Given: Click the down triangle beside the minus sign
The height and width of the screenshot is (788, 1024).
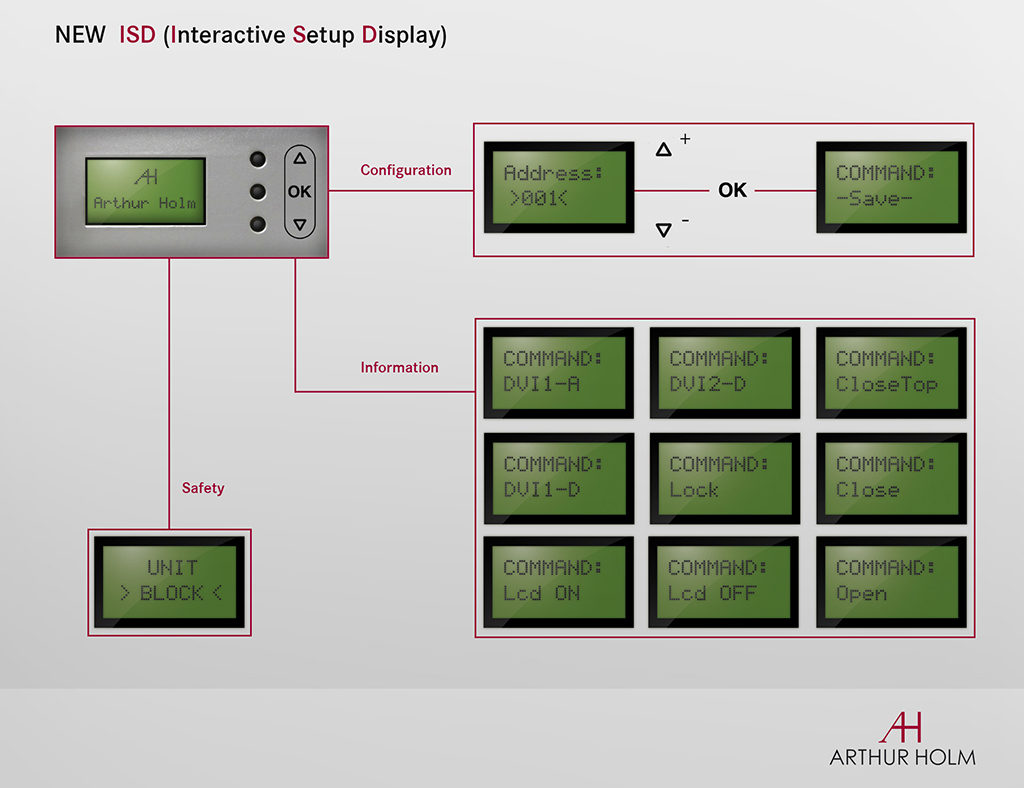Looking at the screenshot, I should [663, 230].
